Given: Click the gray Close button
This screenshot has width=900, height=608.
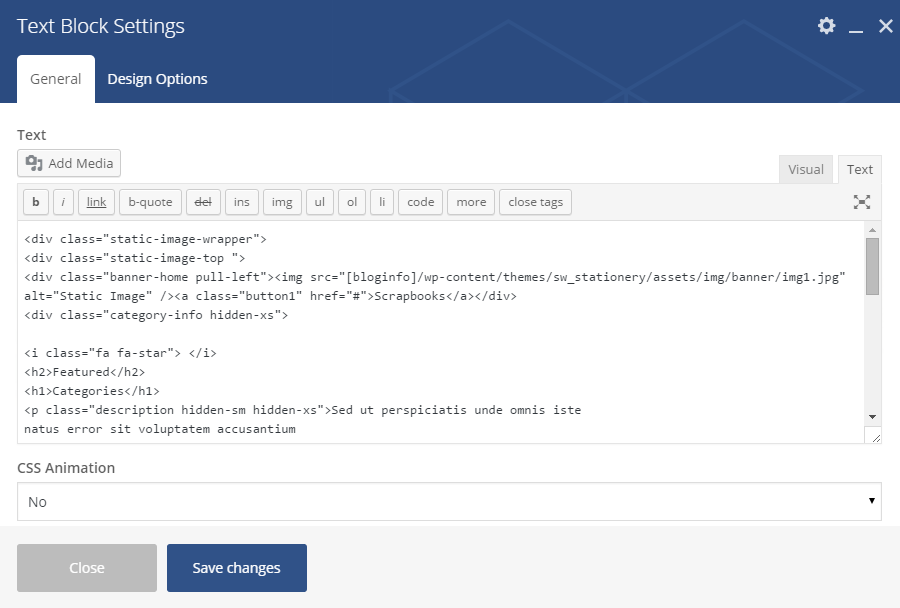Looking at the screenshot, I should (x=87, y=568).
